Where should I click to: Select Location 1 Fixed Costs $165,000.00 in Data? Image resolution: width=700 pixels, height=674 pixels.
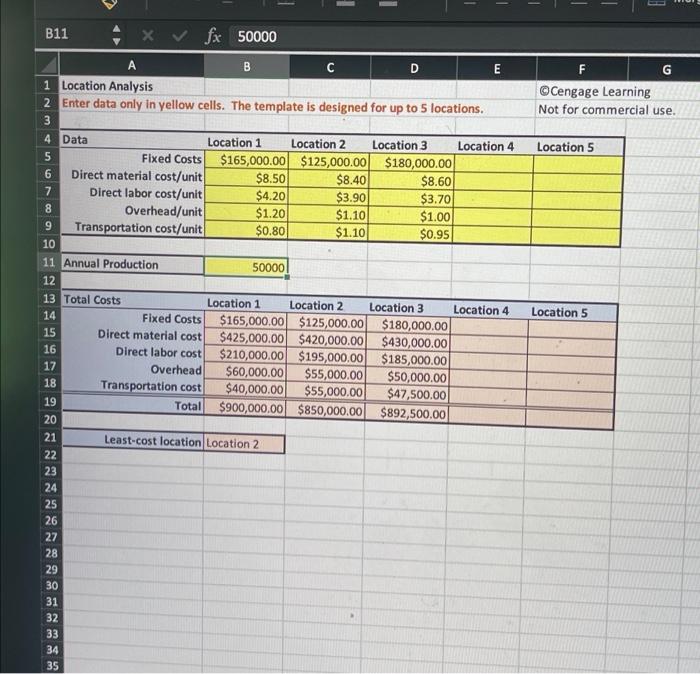tap(246, 160)
